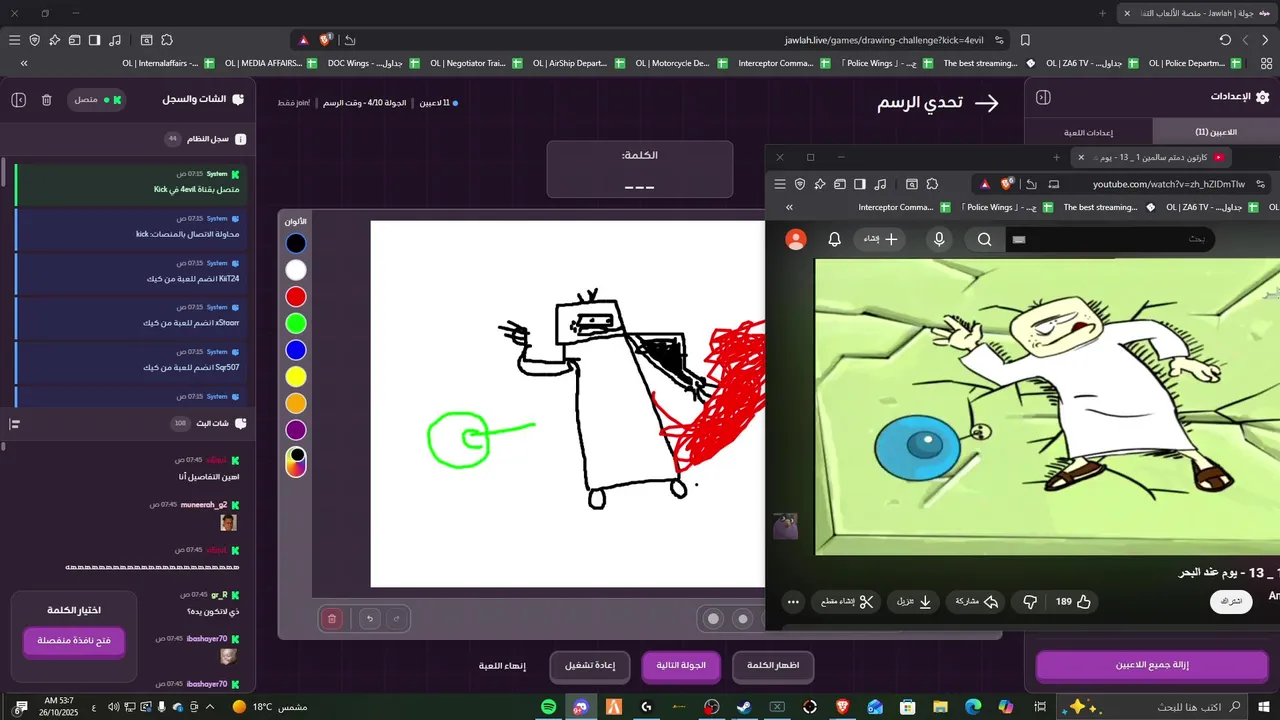1280x720 pixels.
Task: Click YouTube اشتراك subscribe button
Action: (1232, 601)
